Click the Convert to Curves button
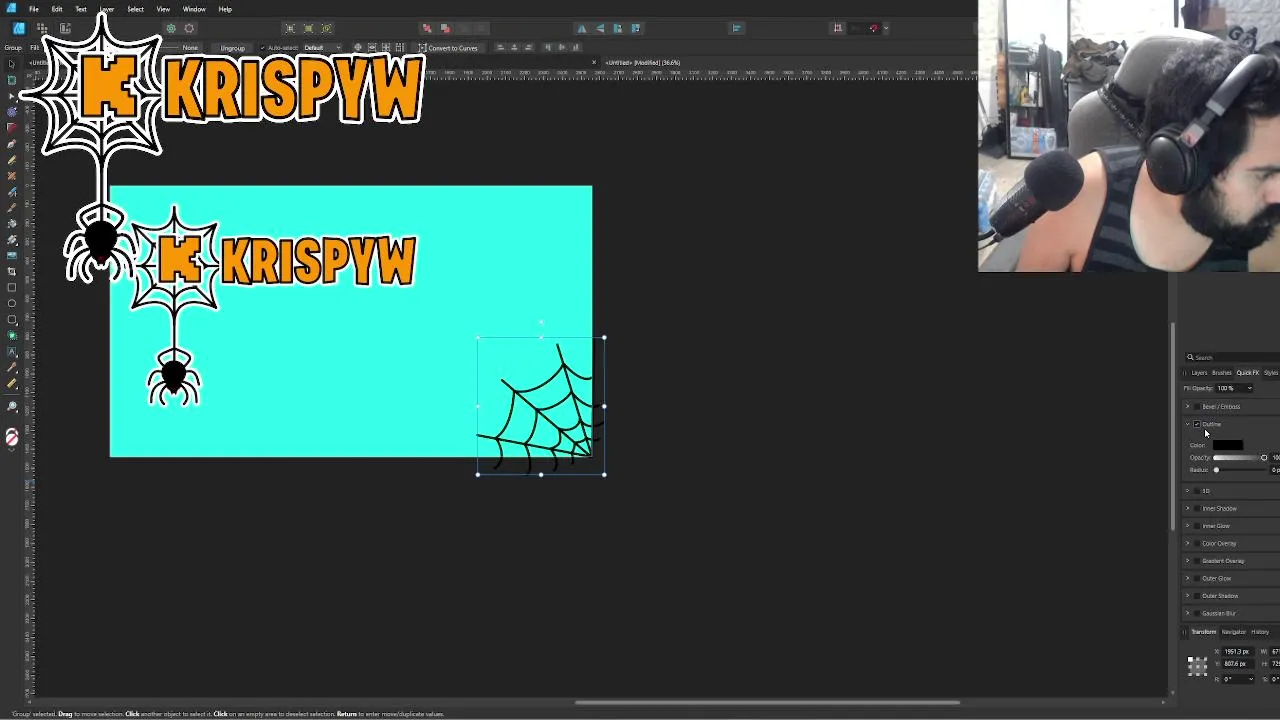 (448, 48)
